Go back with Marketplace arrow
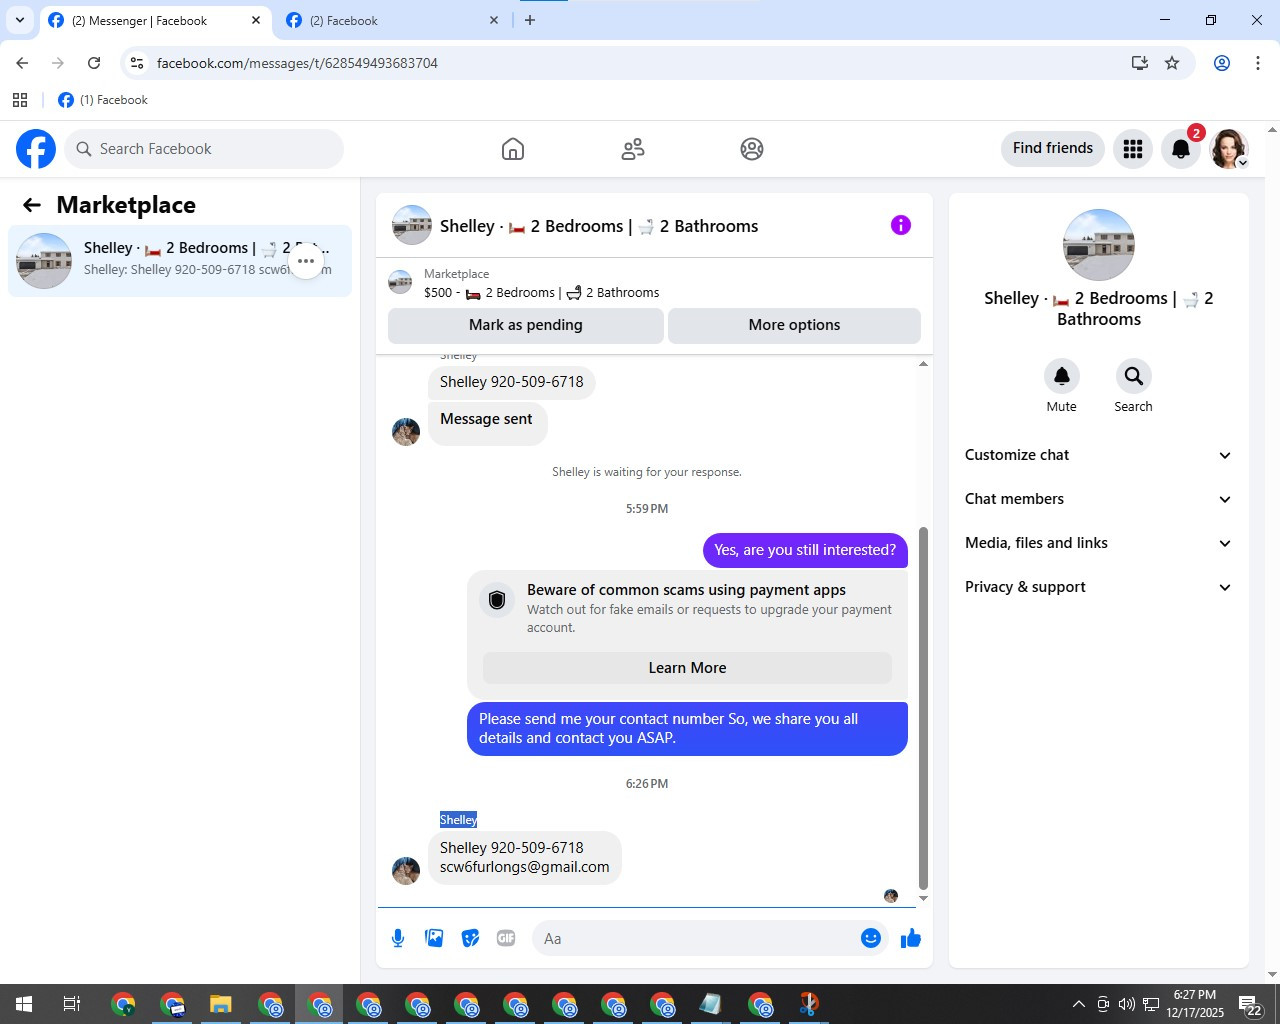1280x1024 pixels. 32,205
